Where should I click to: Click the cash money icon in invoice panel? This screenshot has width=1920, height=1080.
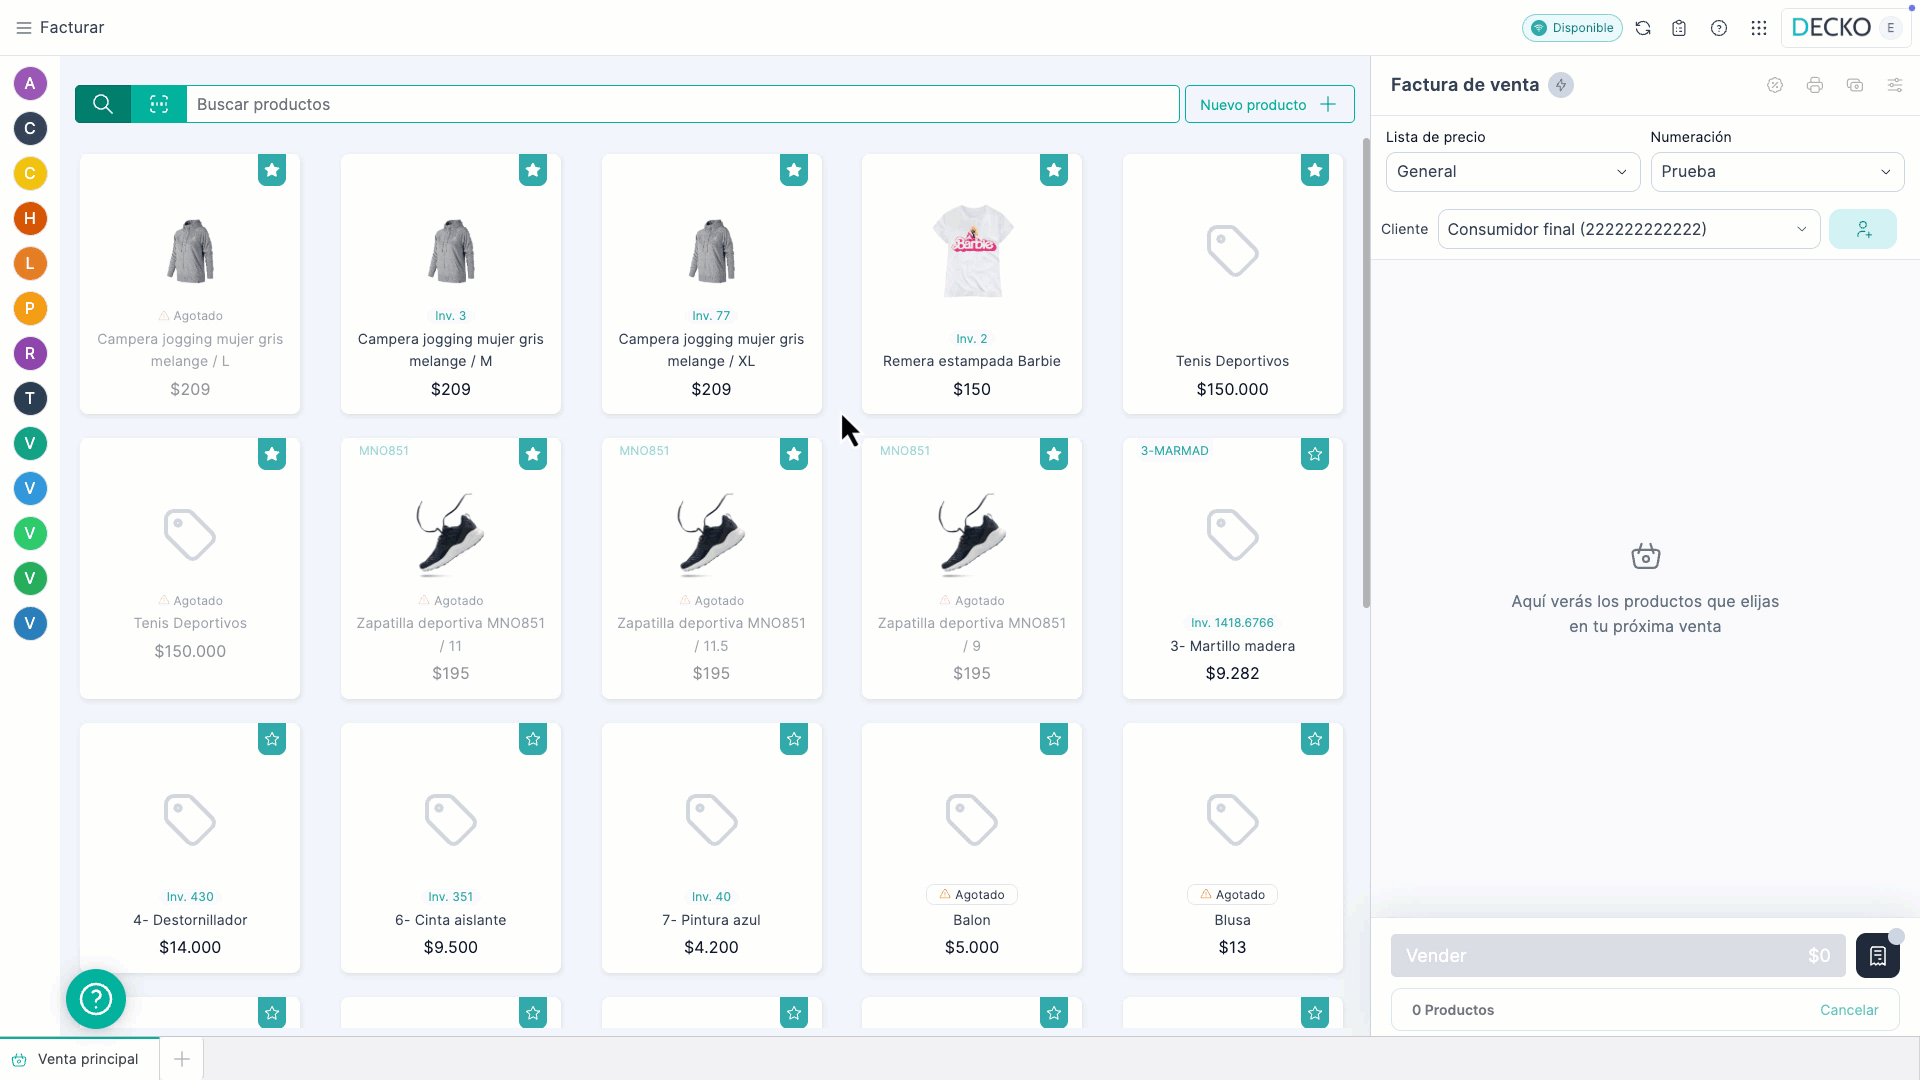(1855, 85)
